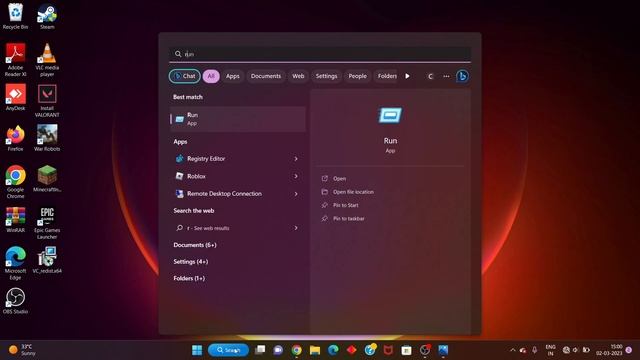
Task: Open the AnyDesk desktop shortcut
Action: (x=15, y=97)
